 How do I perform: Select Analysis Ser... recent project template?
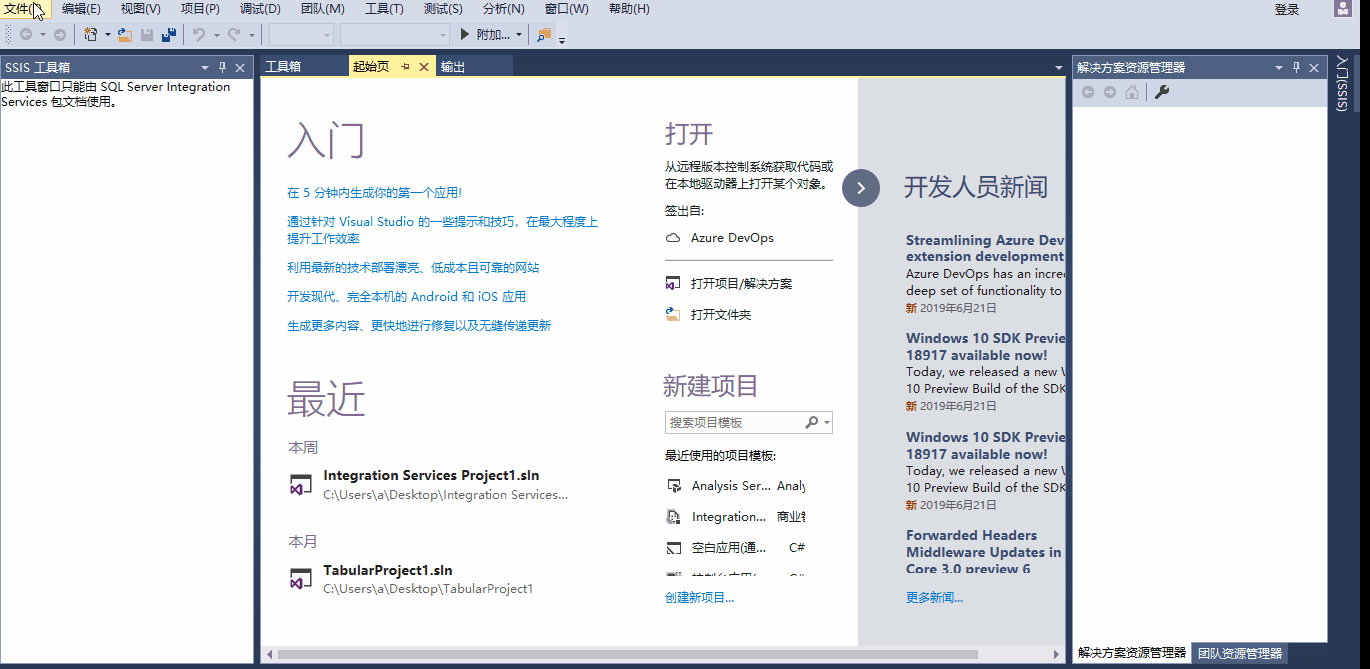(x=731, y=486)
